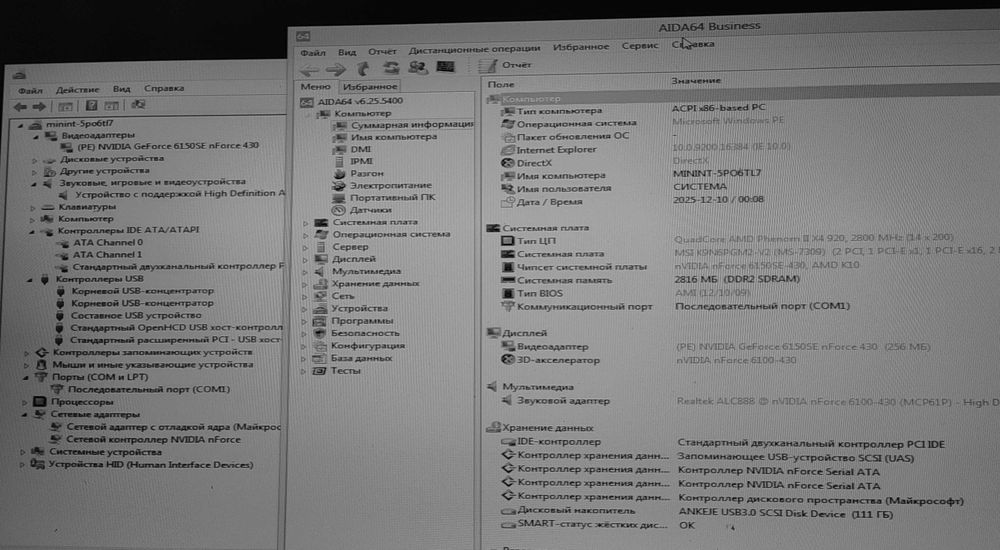Image resolution: width=1000 pixels, height=550 pixels.
Task: Click the Сеть network icon in tree
Action: 320,296
